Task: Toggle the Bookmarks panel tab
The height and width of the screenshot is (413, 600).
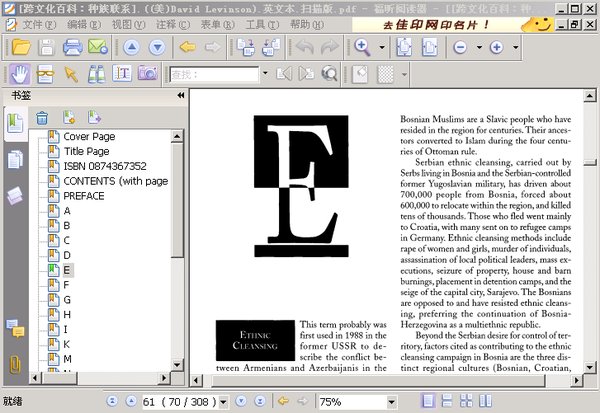Action: click(x=15, y=122)
